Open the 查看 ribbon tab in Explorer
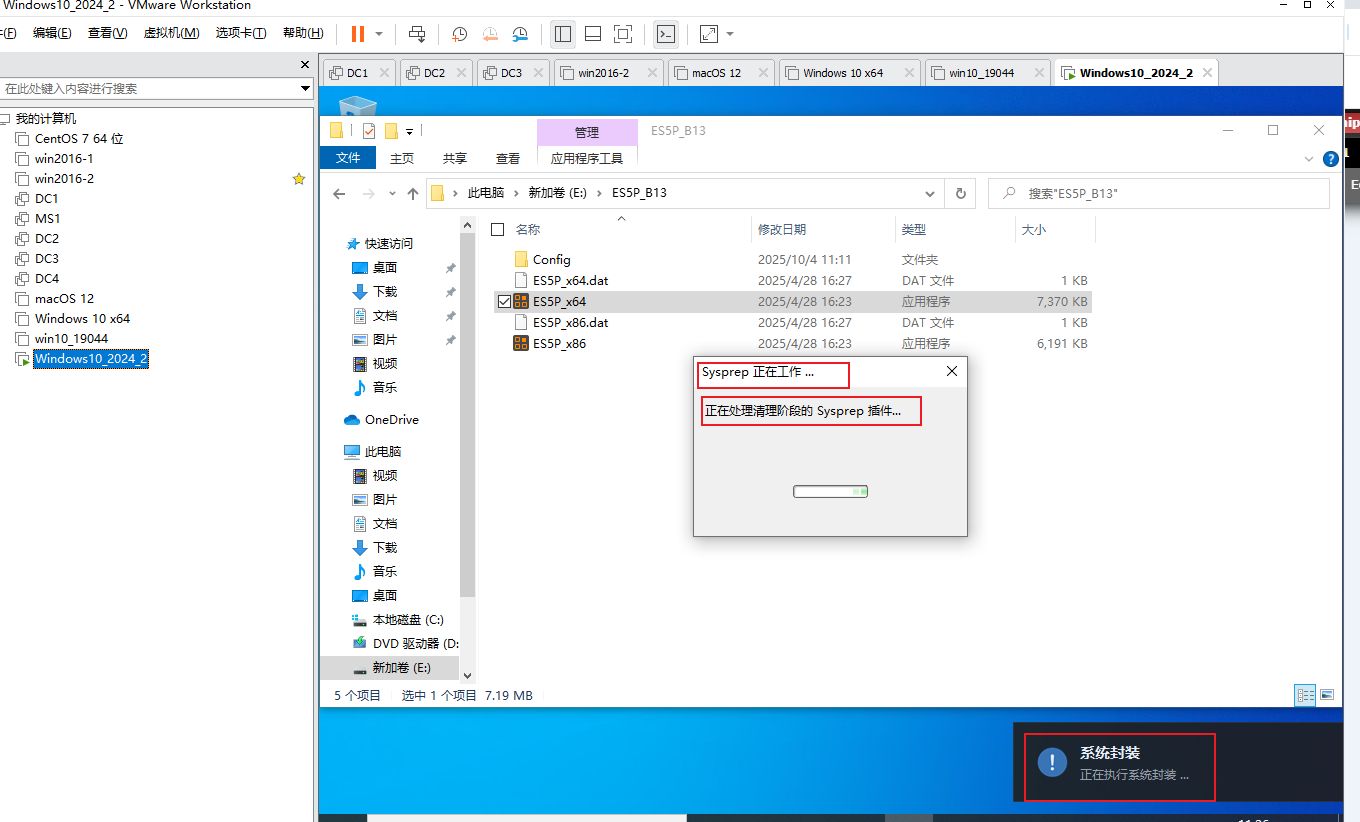This screenshot has height=822, width=1360. click(x=508, y=158)
